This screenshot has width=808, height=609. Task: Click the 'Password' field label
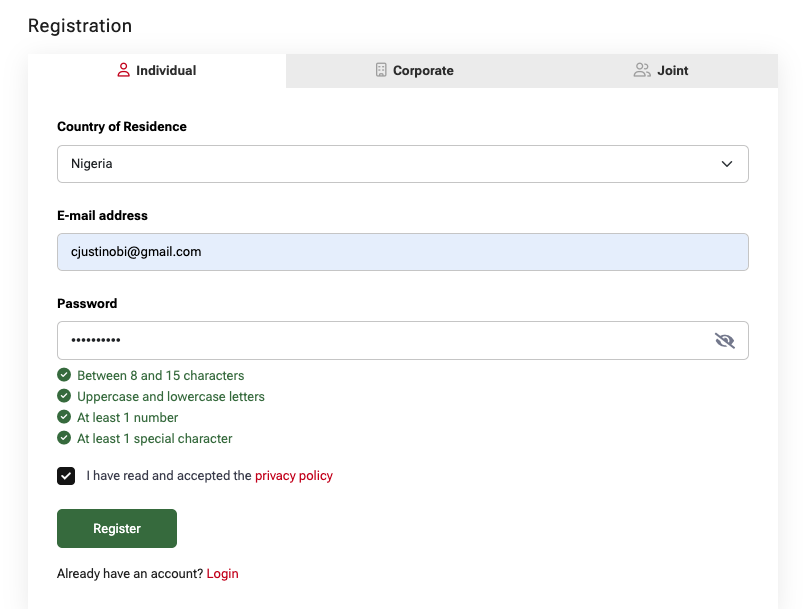[x=87, y=303]
